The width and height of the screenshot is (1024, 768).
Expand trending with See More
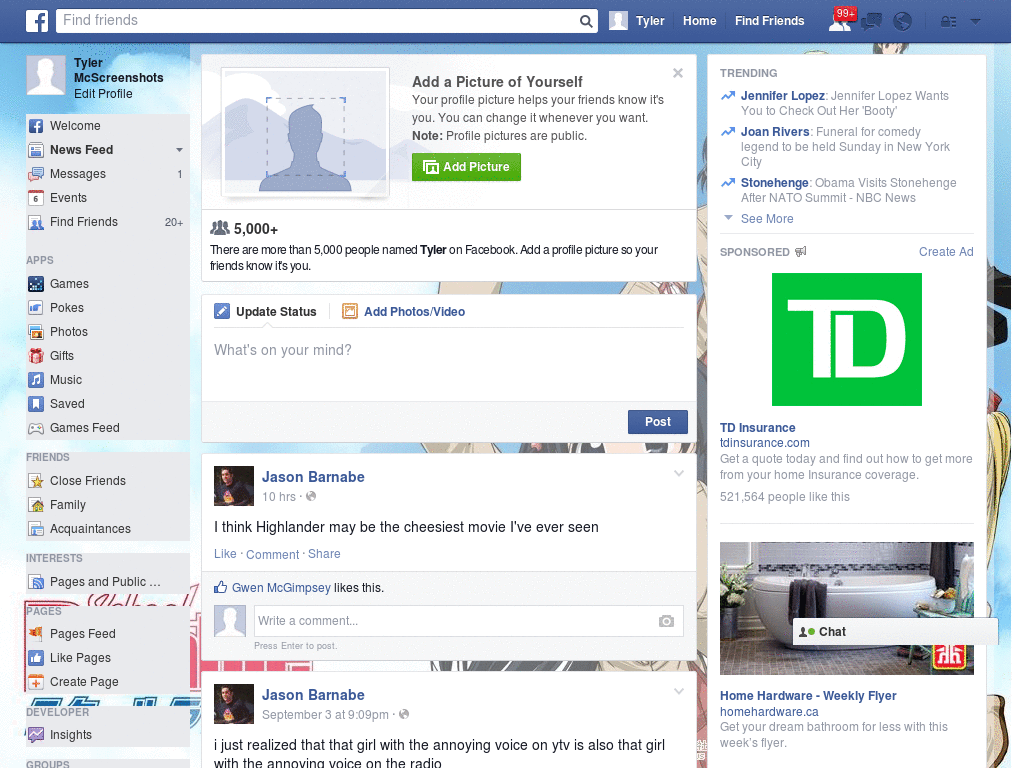coord(767,219)
